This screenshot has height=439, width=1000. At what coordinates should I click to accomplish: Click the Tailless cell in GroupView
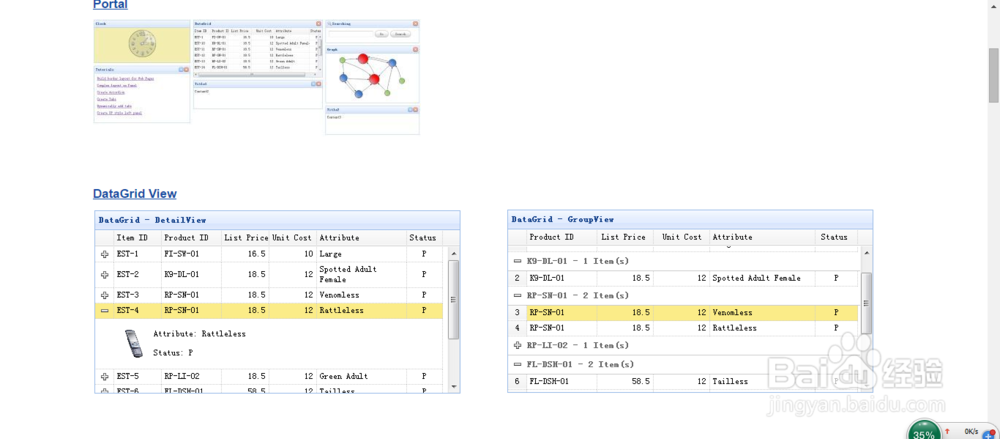(x=762, y=382)
